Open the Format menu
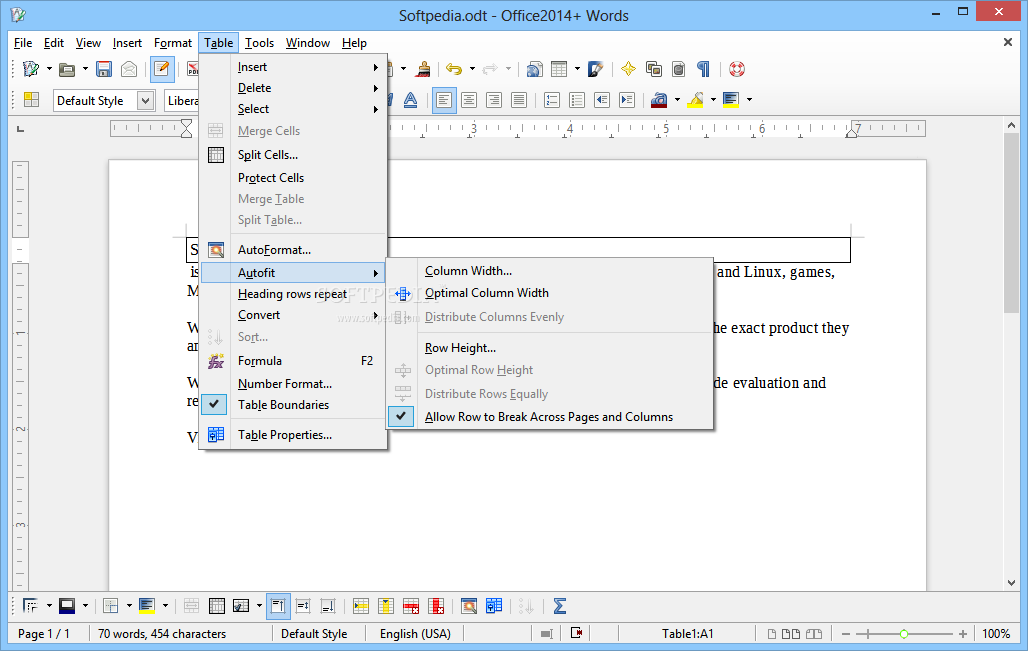The width and height of the screenshot is (1028, 651). 173,43
